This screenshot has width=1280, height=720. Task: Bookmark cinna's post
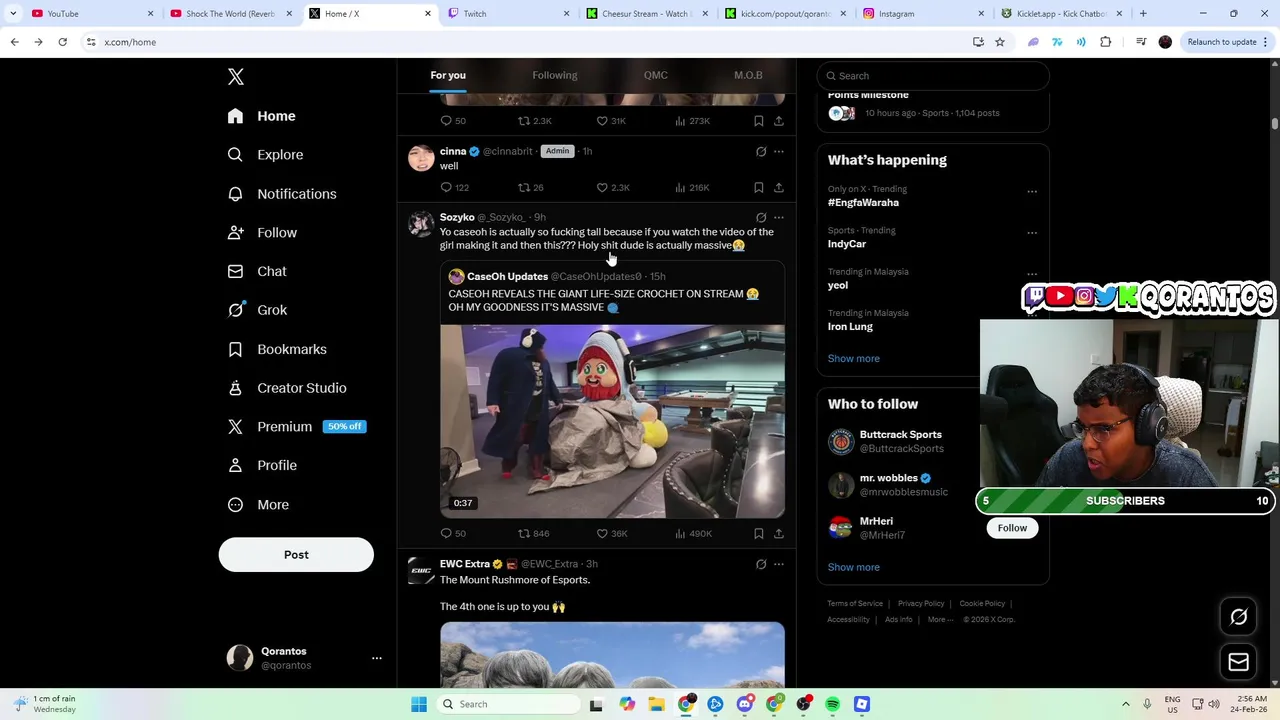coord(758,188)
